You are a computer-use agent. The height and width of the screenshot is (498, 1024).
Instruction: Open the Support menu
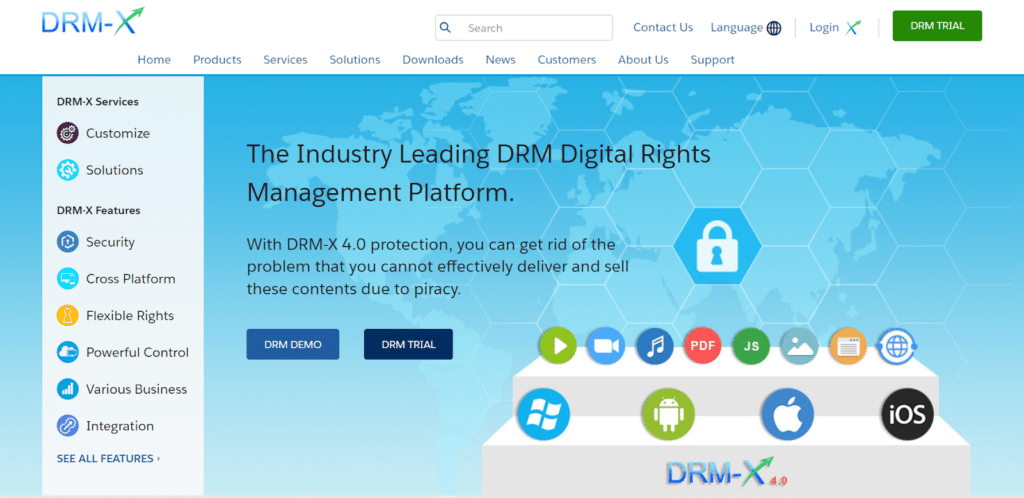712,59
